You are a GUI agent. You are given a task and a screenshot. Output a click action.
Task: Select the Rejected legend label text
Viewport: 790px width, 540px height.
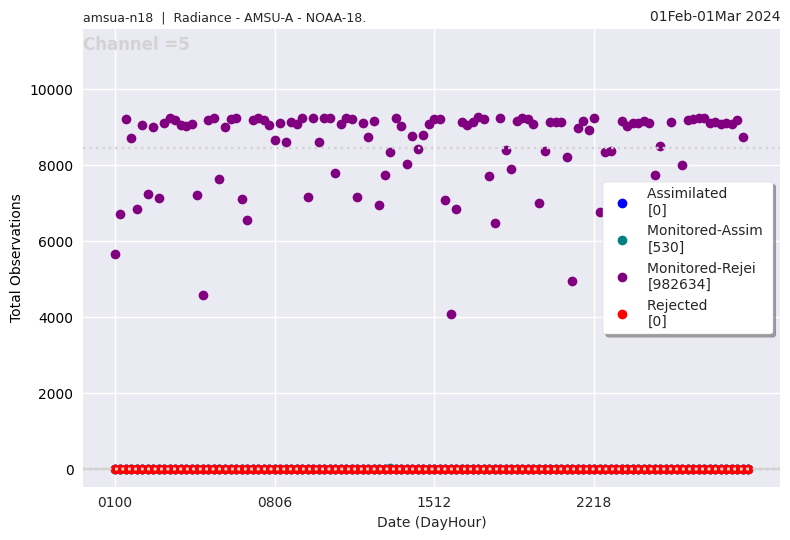tap(677, 306)
